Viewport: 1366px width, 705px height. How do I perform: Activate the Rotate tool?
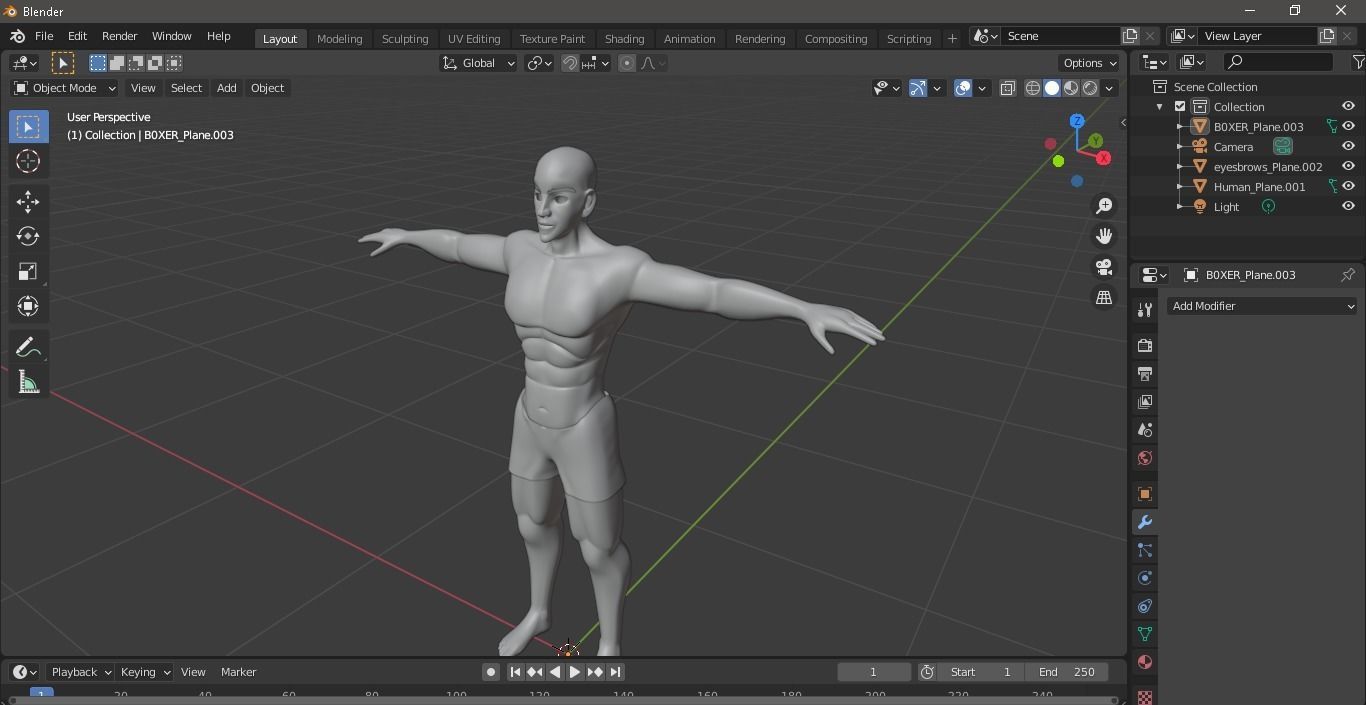28,236
